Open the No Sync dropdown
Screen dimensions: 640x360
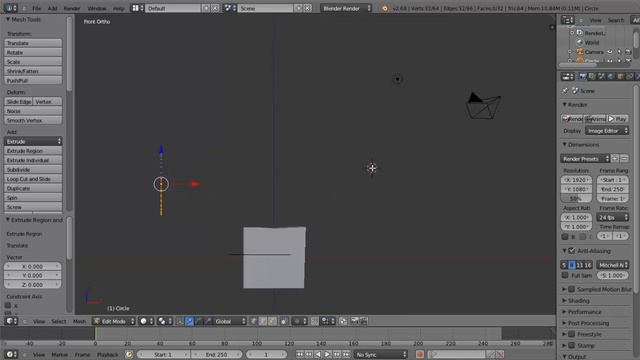pyautogui.click(x=380, y=354)
